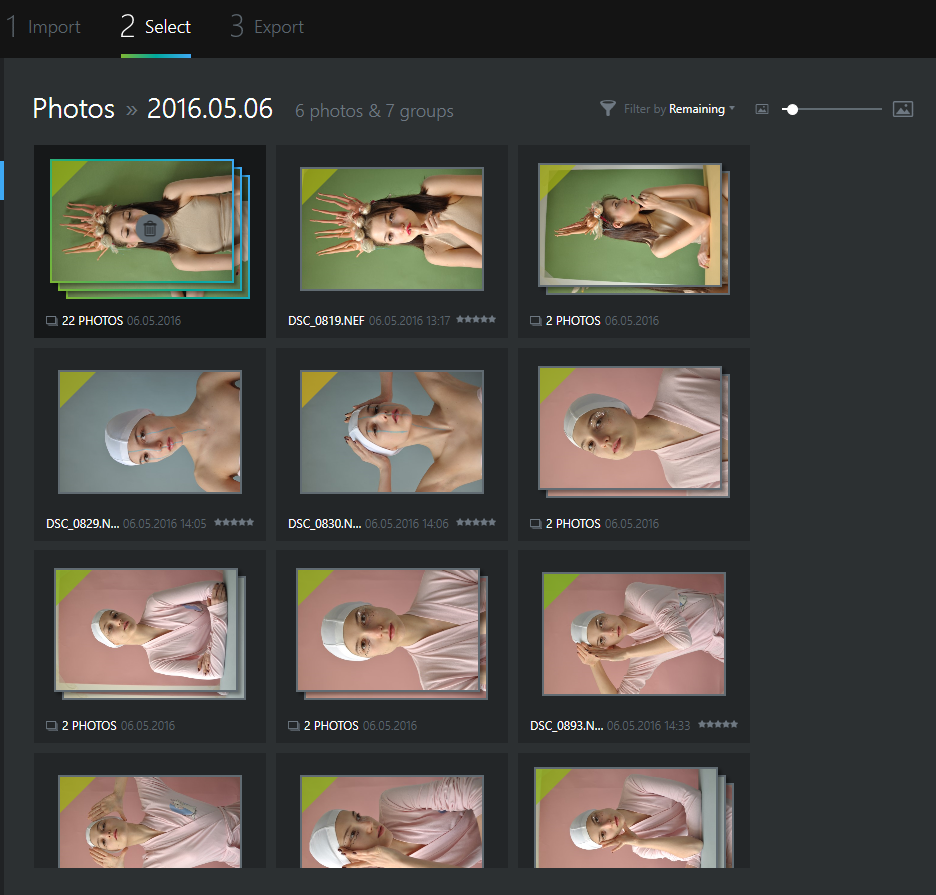Viewport: 936px width, 895px height.
Task: Click the 06.05.2016 14:33 timestamp
Action: pos(648,725)
